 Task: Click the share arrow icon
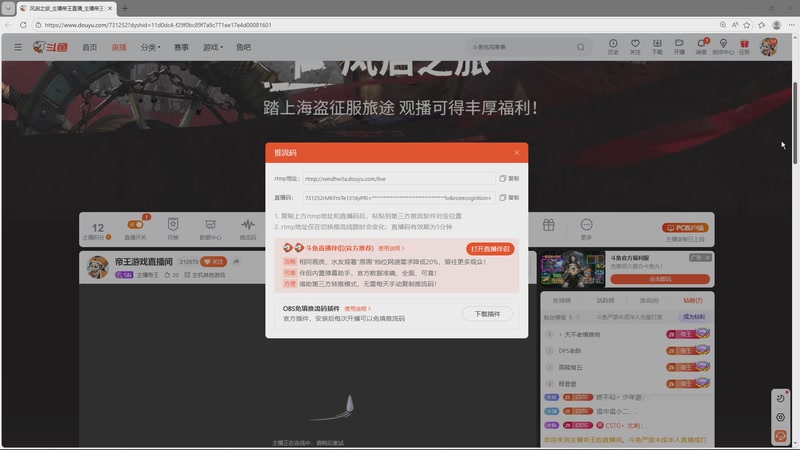[x=236, y=261]
